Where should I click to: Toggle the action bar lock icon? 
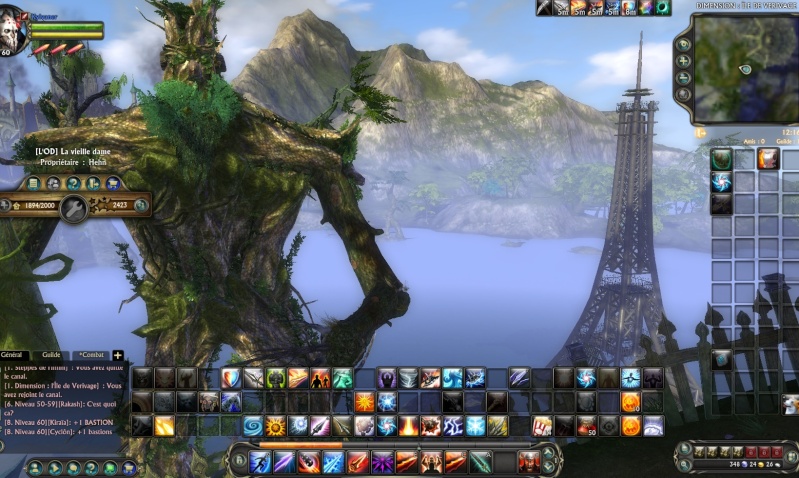240,461
